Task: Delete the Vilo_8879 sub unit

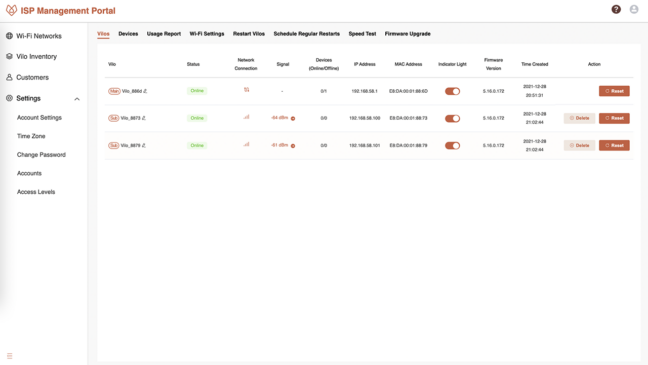Action: point(579,146)
